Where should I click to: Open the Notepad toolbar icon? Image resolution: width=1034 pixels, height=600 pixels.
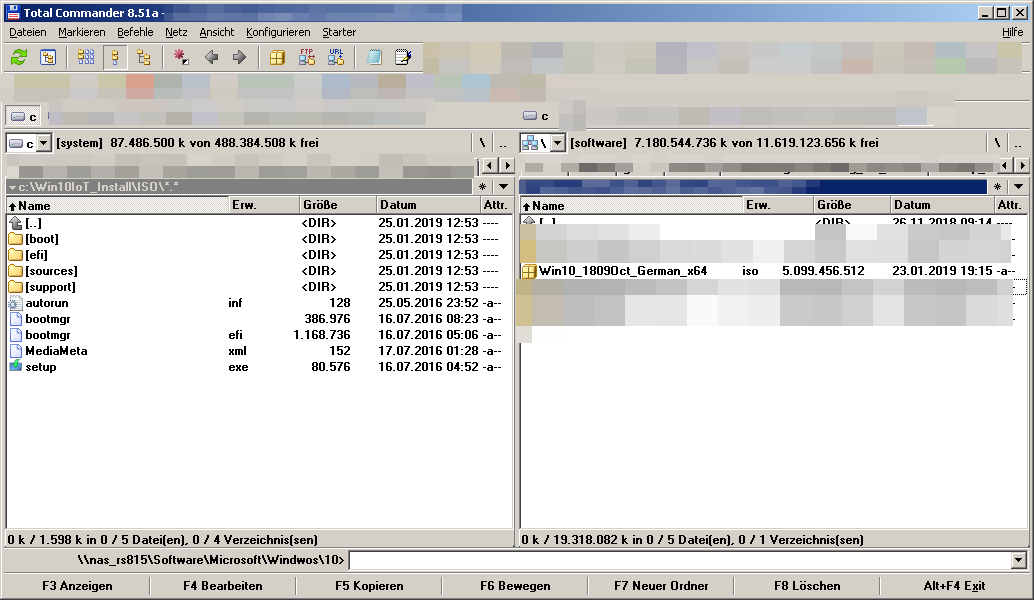pyautogui.click(x=403, y=57)
